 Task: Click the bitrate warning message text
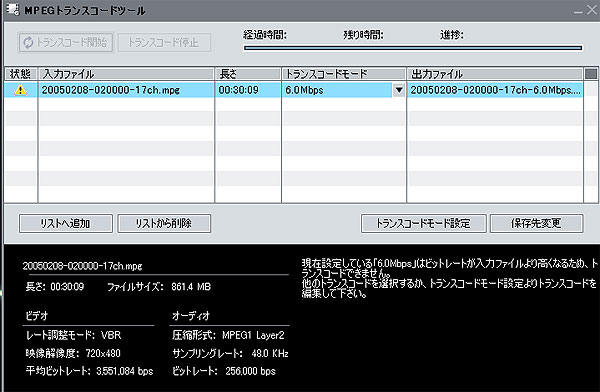[x=449, y=278]
